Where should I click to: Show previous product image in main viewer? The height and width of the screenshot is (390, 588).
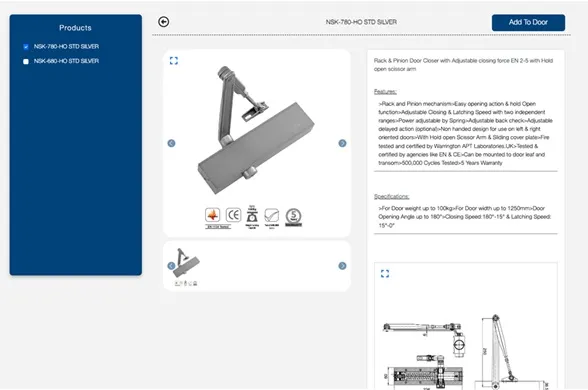pyautogui.click(x=171, y=143)
